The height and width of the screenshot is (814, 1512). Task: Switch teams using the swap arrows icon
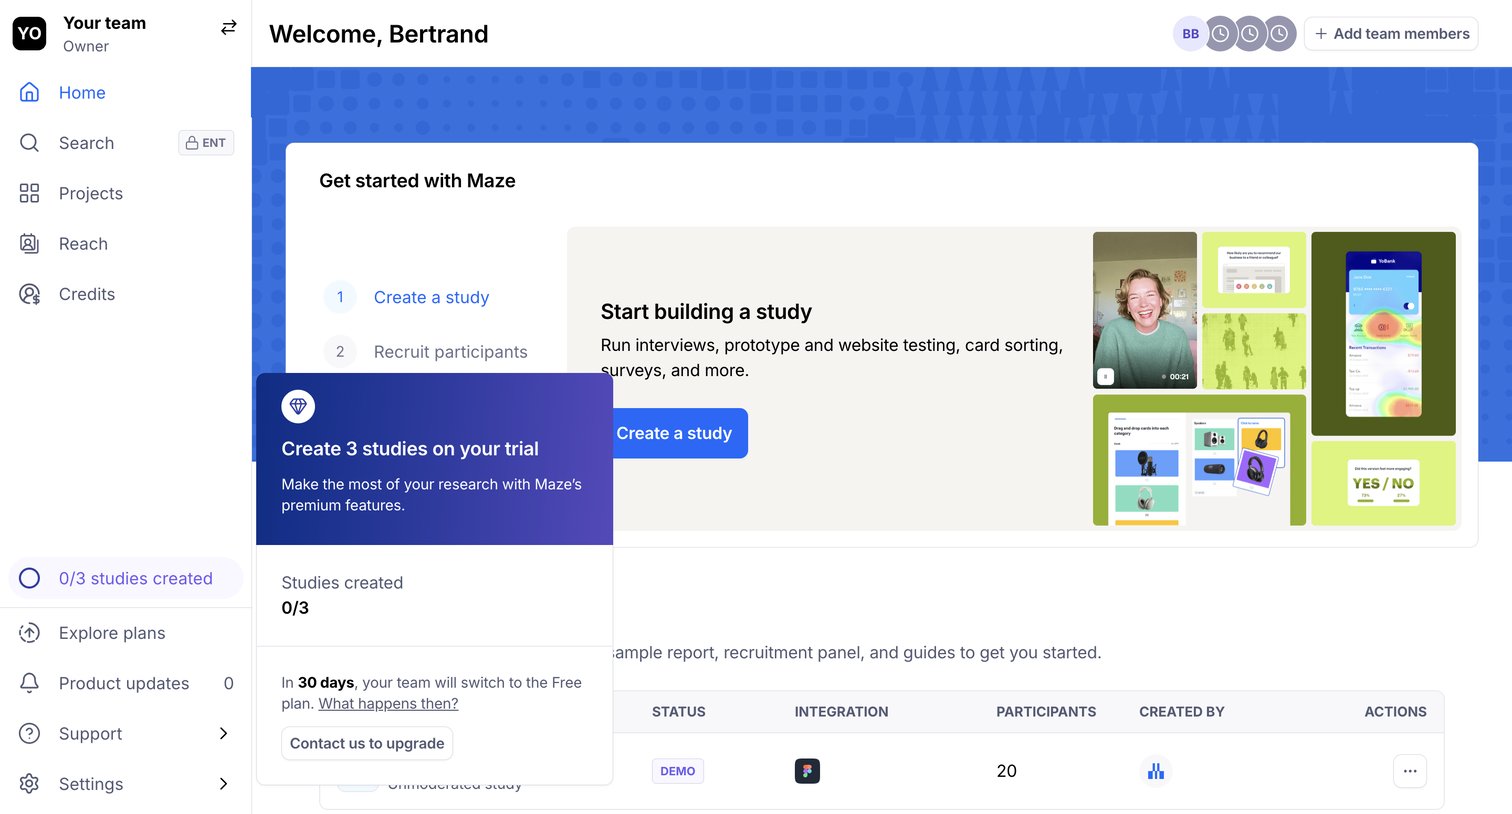click(x=229, y=27)
